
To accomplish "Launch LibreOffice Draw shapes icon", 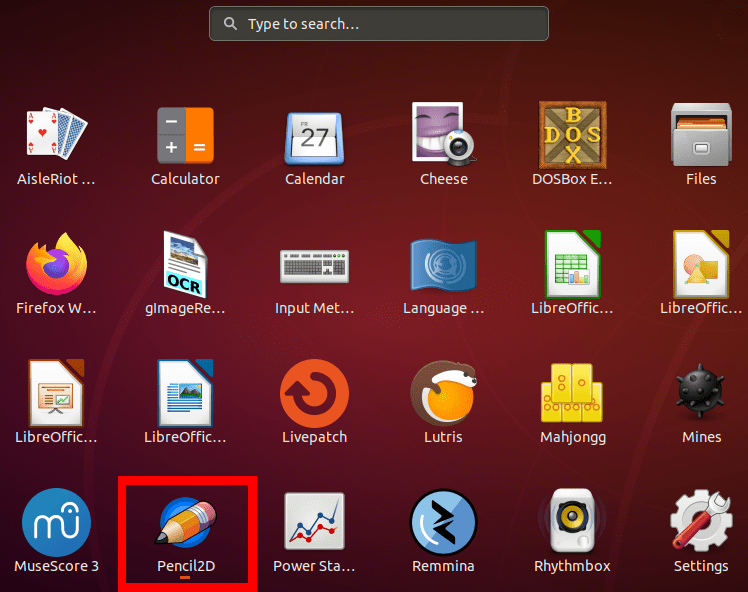I will [701, 264].
